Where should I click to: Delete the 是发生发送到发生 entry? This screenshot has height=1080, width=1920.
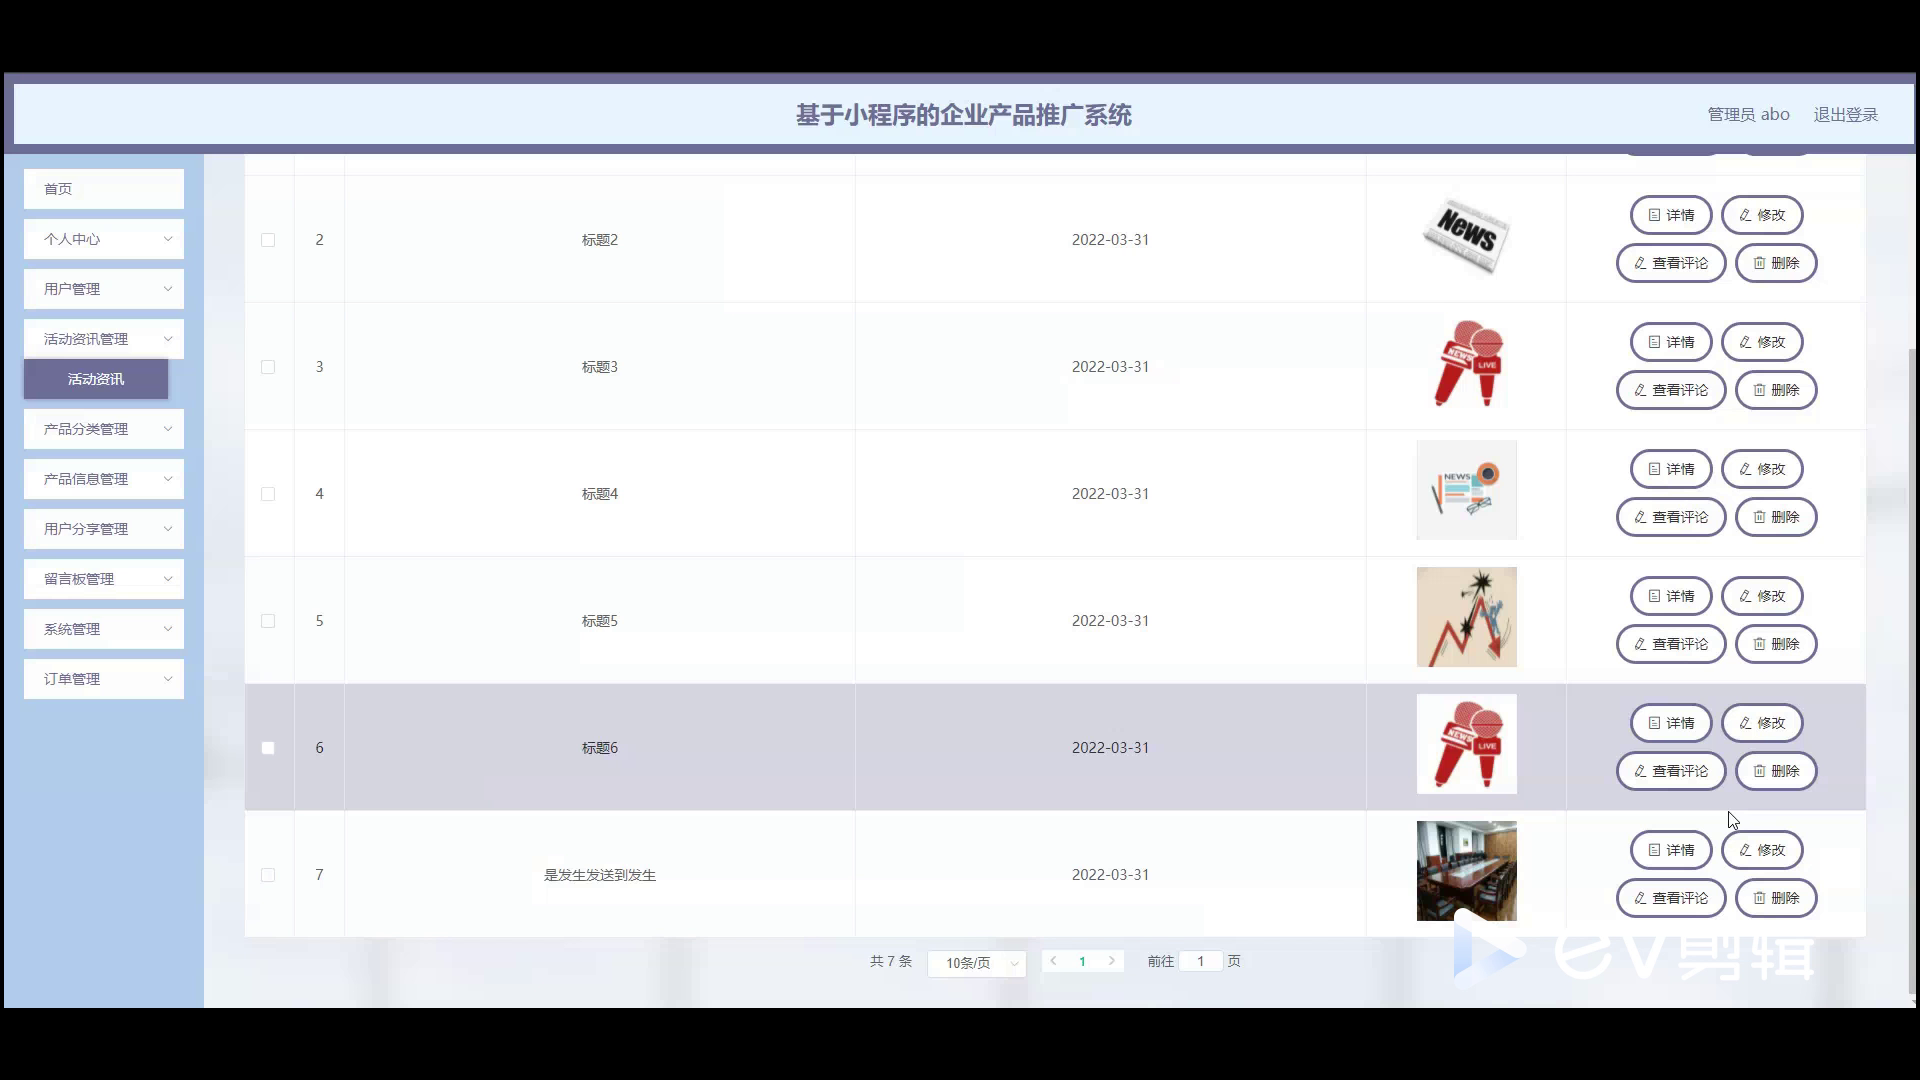(x=1776, y=898)
